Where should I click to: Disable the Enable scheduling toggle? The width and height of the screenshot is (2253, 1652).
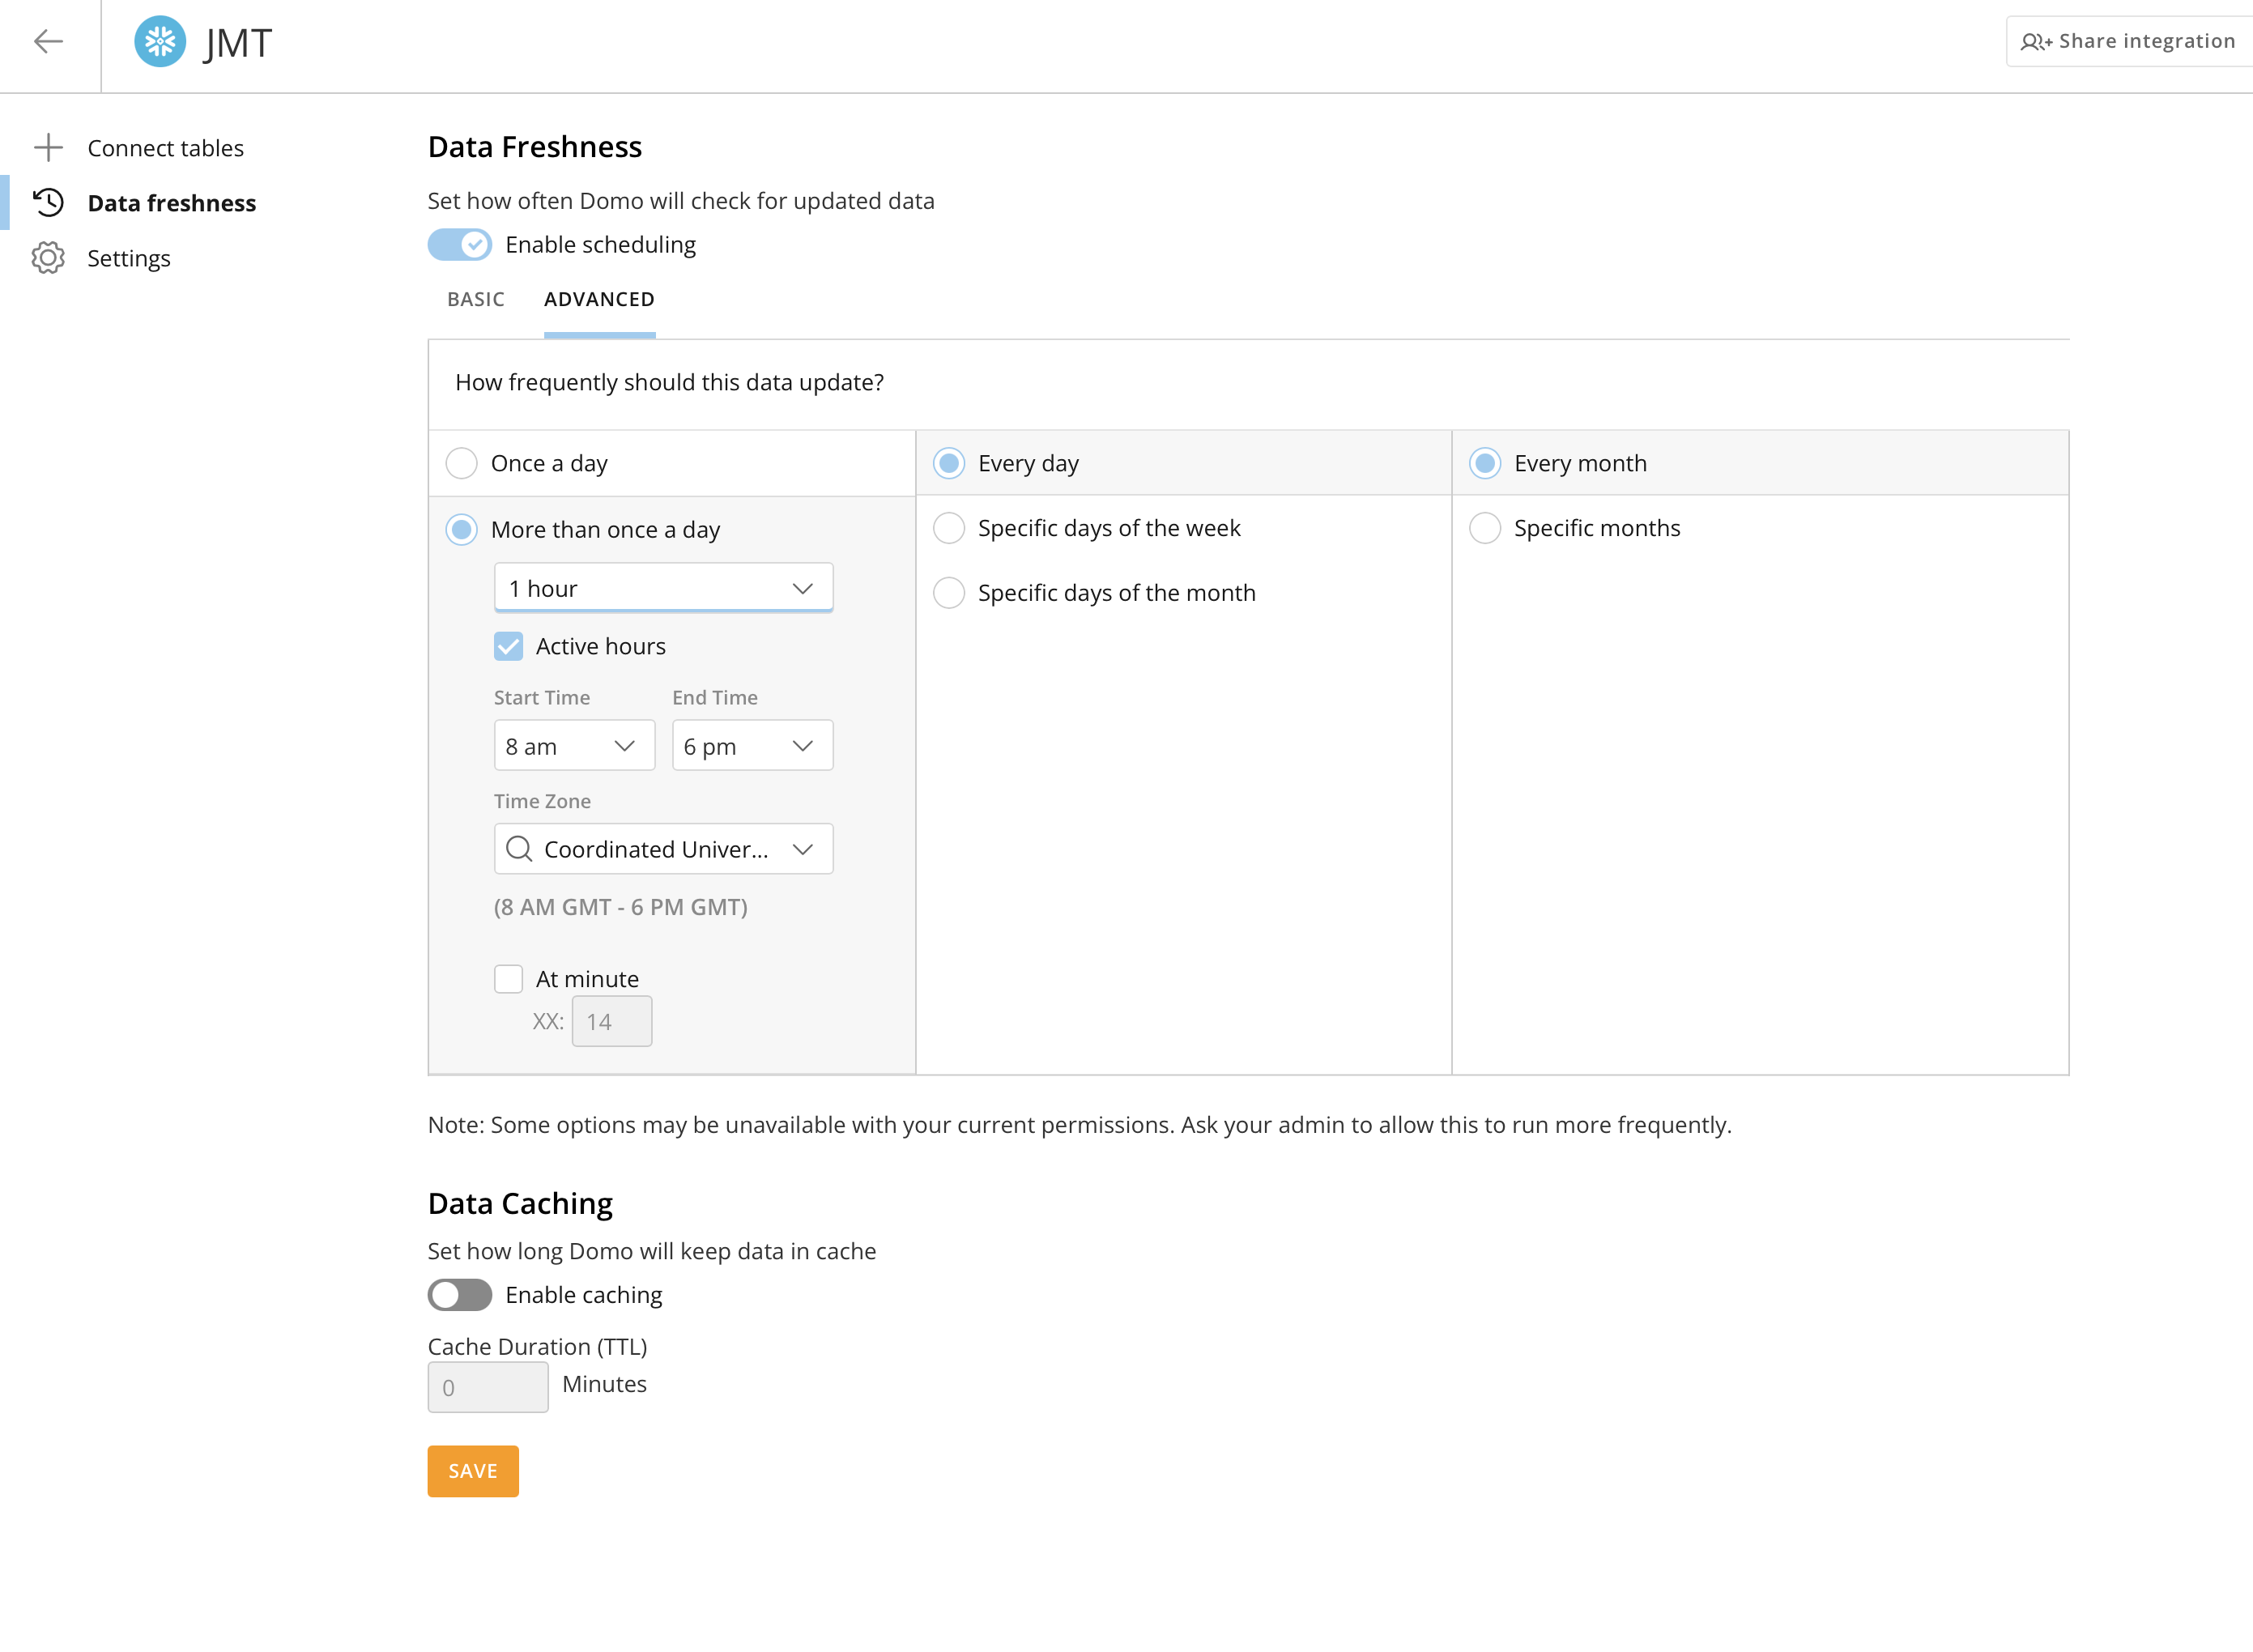459,244
